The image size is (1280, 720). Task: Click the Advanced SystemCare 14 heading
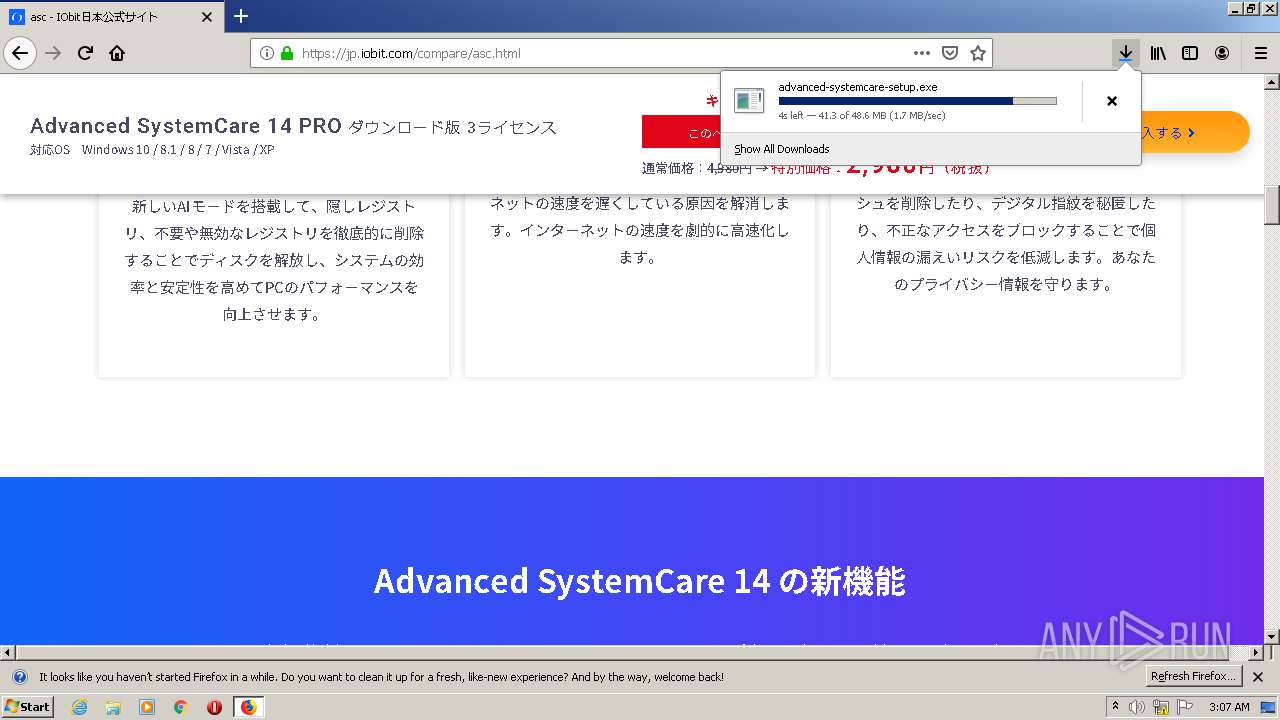pyautogui.click(x=640, y=582)
